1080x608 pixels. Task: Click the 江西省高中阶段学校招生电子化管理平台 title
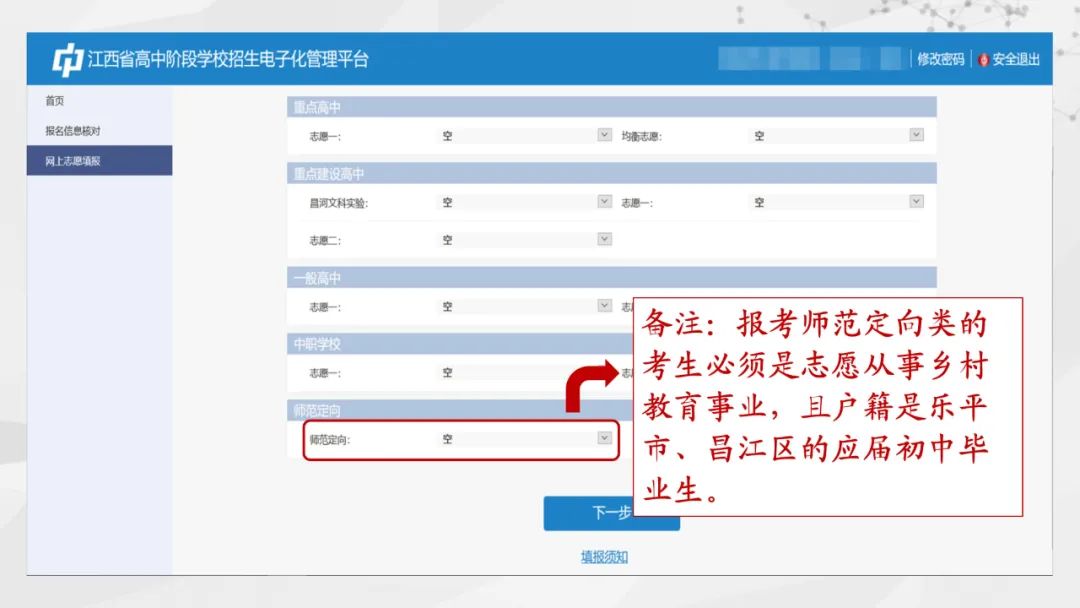click(x=228, y=60)
